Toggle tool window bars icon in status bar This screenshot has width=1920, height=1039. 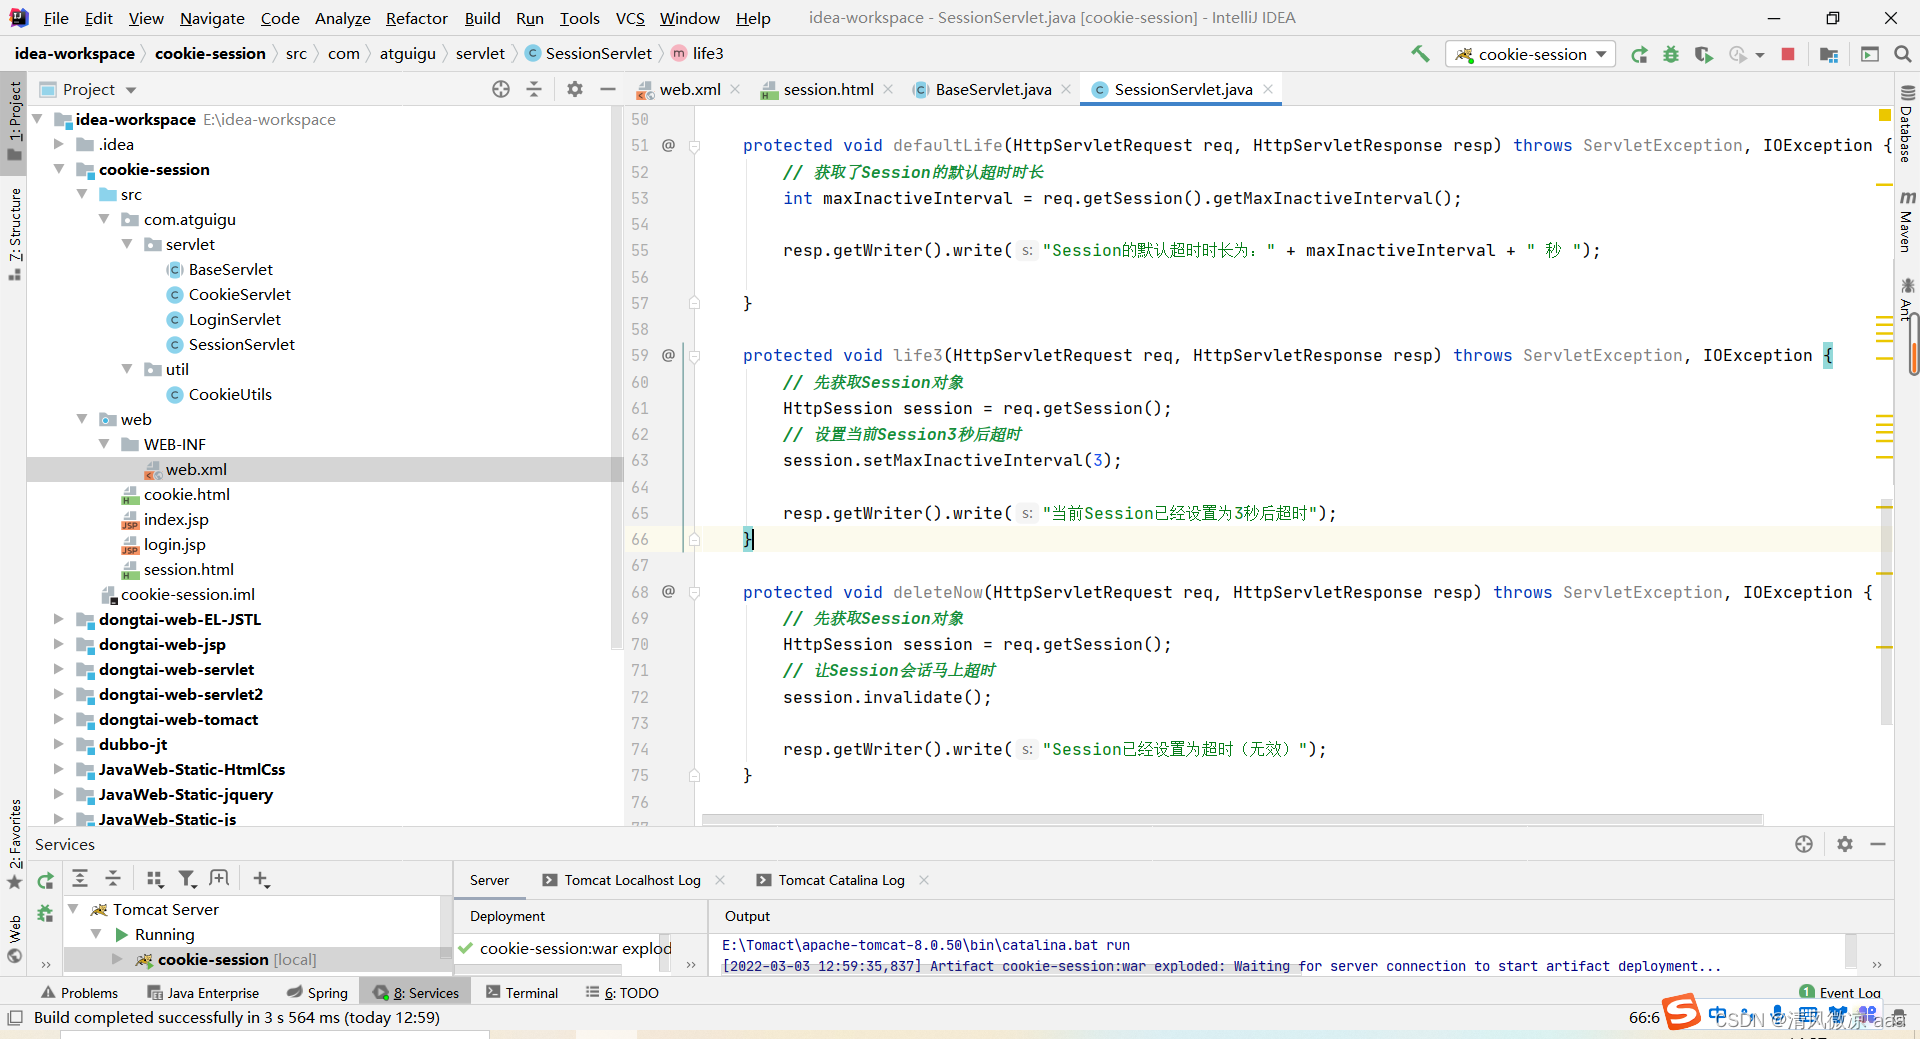point(14,1017)
